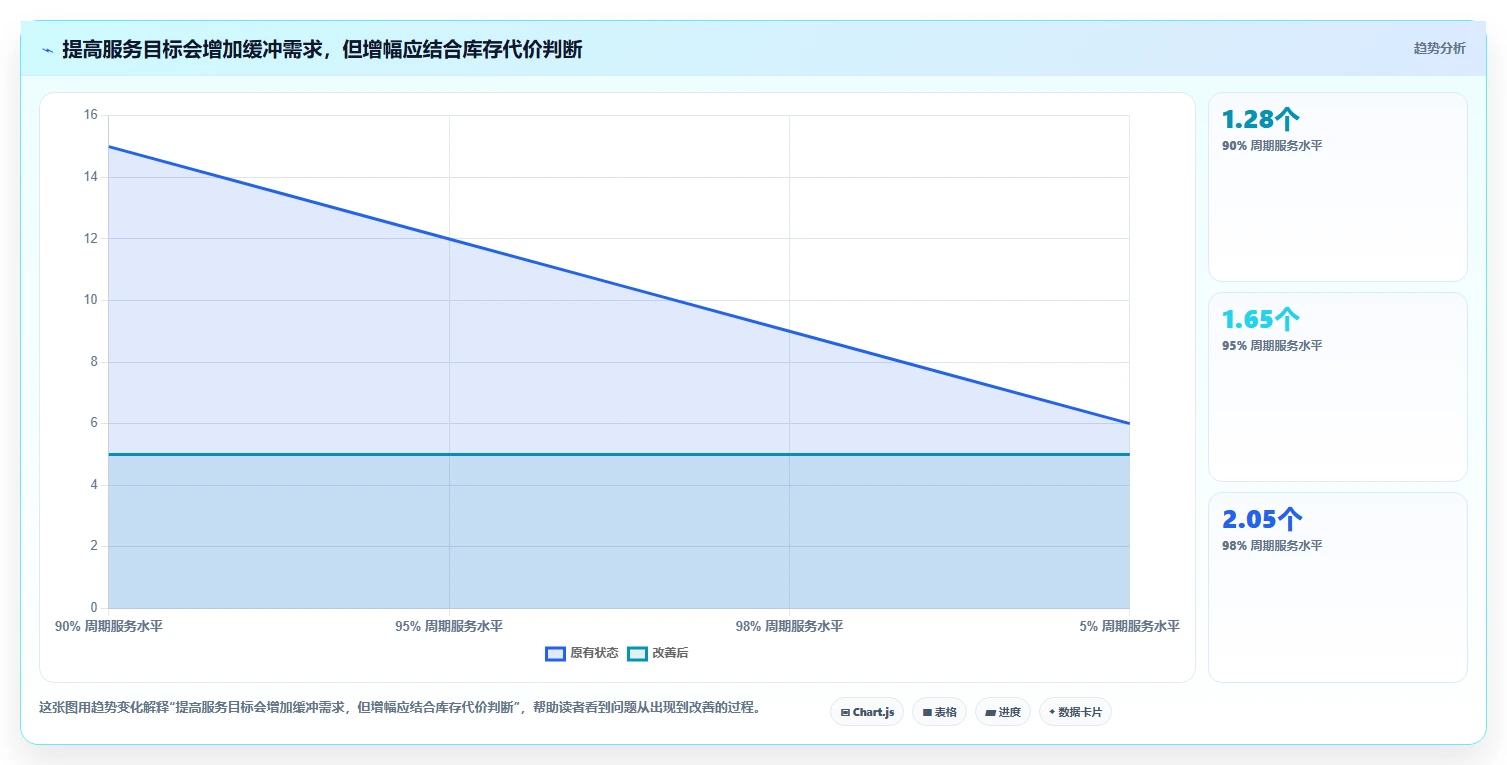The height and width of the screenshot is (765, 1507).
Task: Click the 表格 tag icon
Action: pos(927,713)
